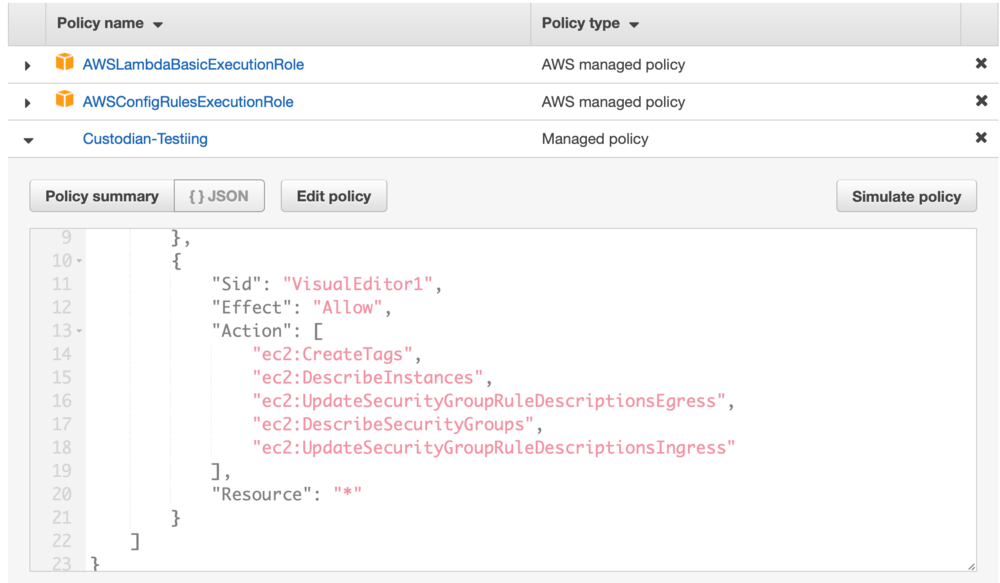Click the orange cube icon beside AWSLambdaBasicExecutionRole
This screenshot has width=1000, height=583.
64,64
